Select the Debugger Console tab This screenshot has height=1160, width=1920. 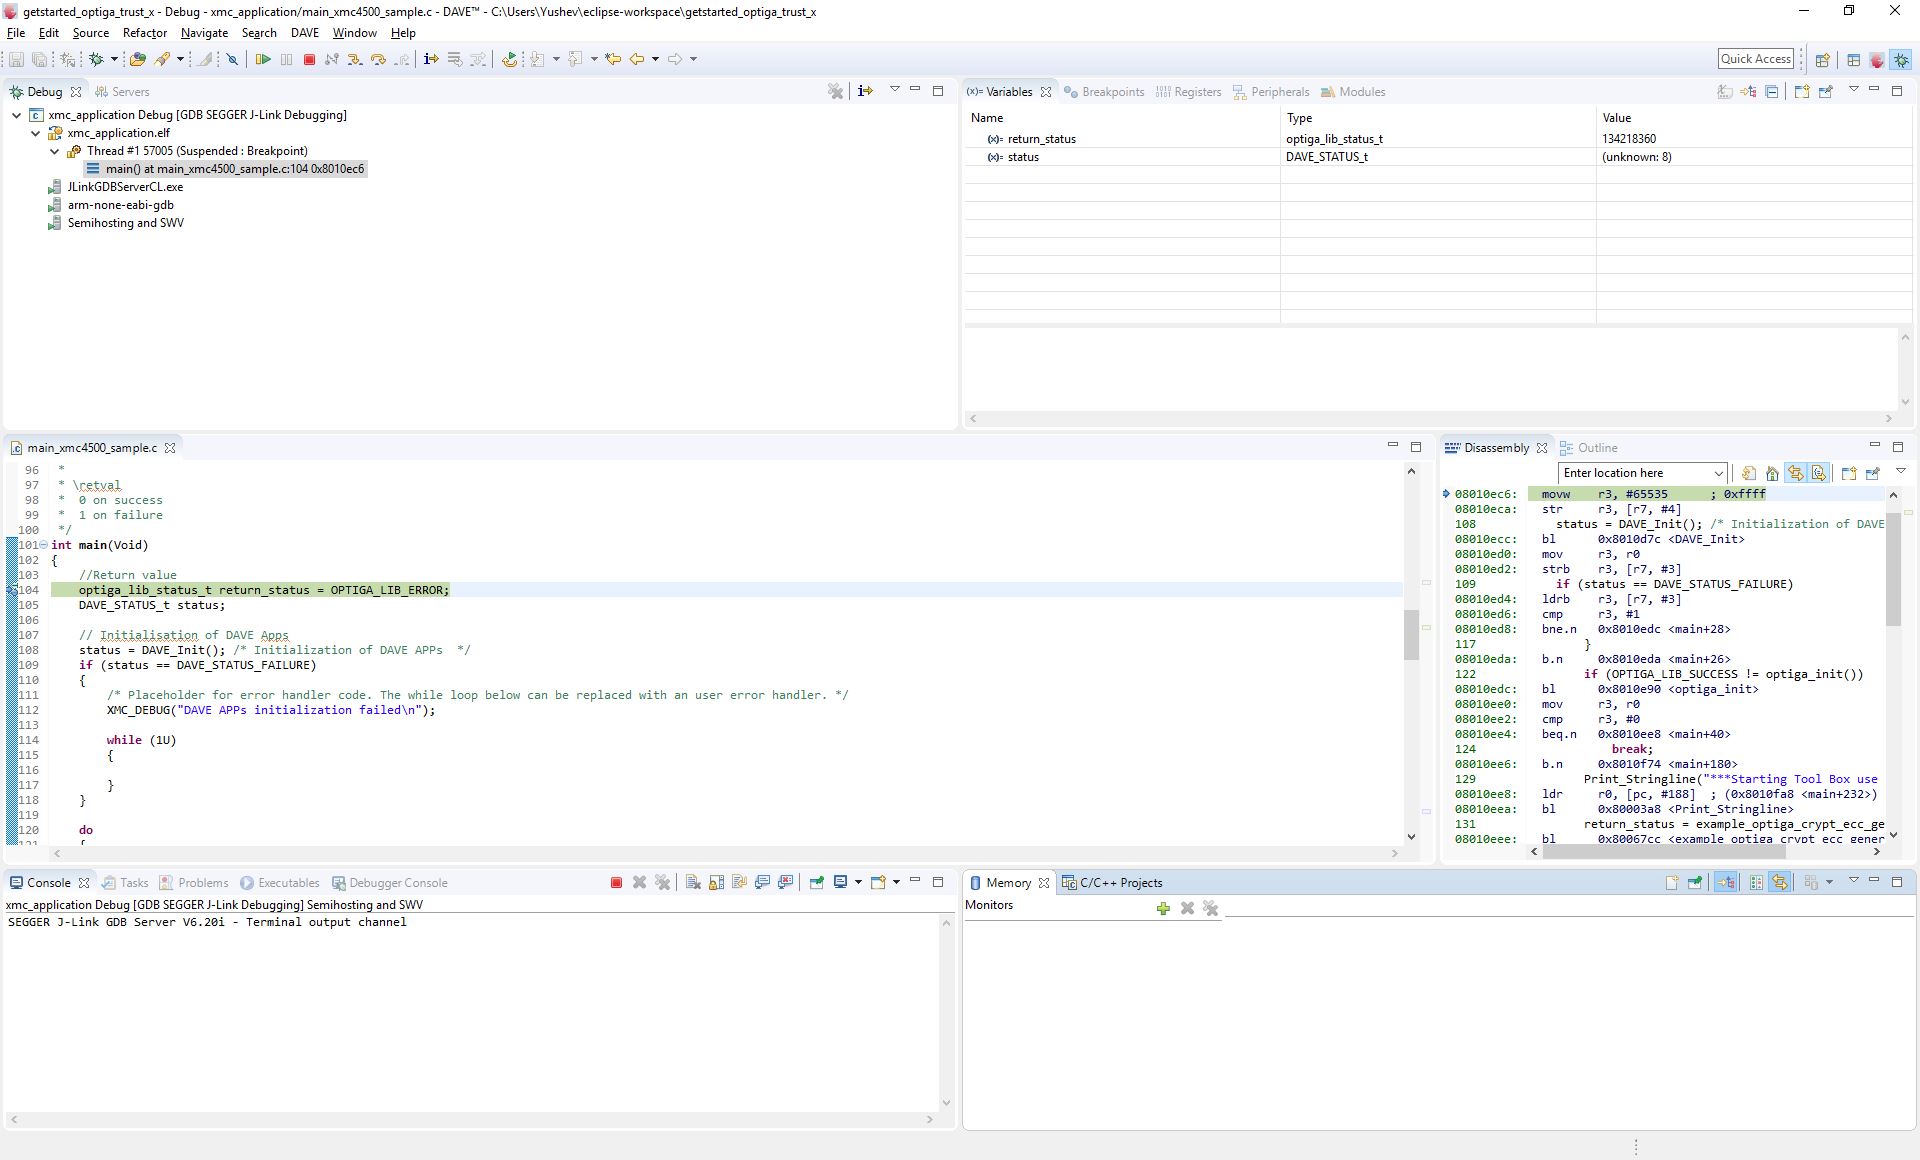click(x=397, y=883)
